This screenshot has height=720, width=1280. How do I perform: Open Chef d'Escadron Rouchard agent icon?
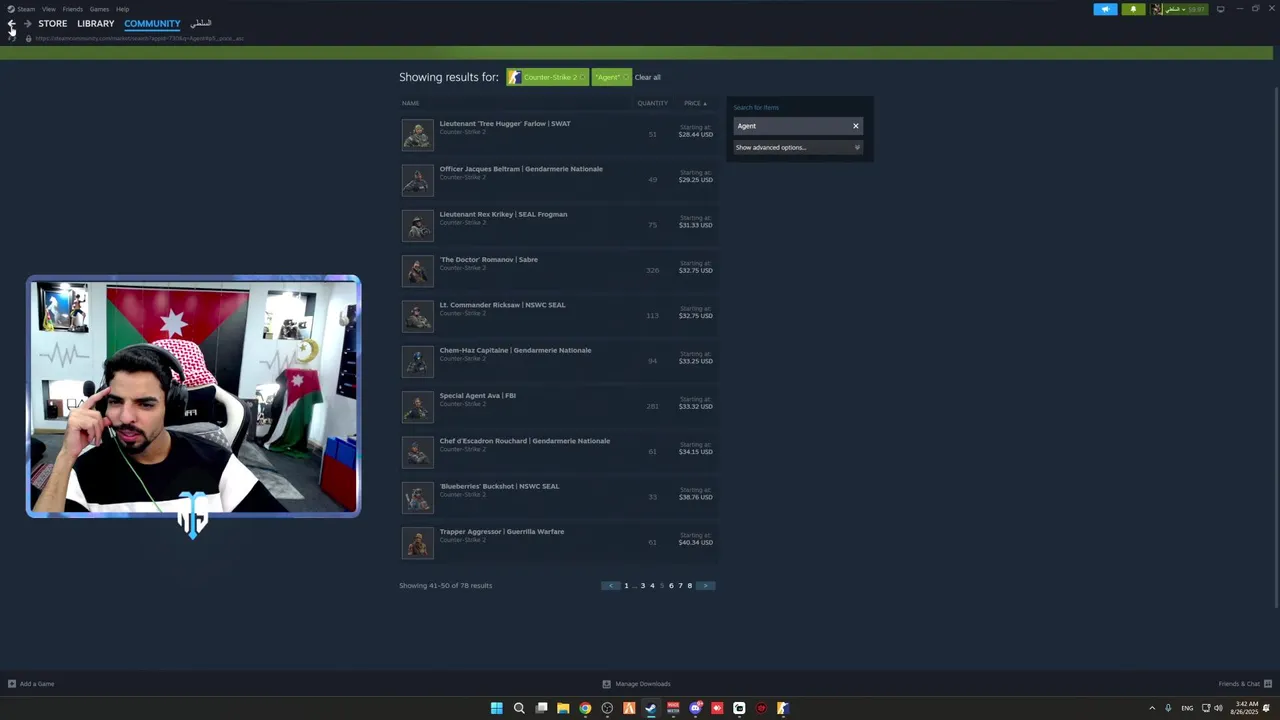[x=417, y=452]
